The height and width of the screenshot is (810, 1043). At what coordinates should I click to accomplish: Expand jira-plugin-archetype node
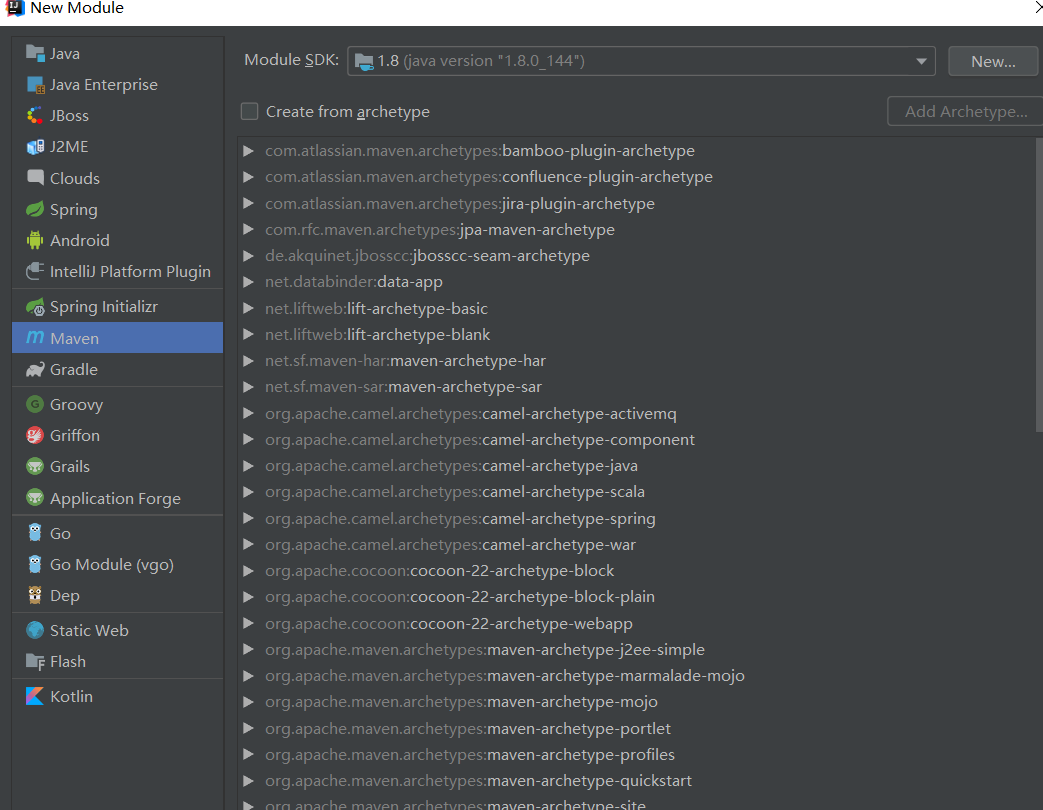[248, 203]
